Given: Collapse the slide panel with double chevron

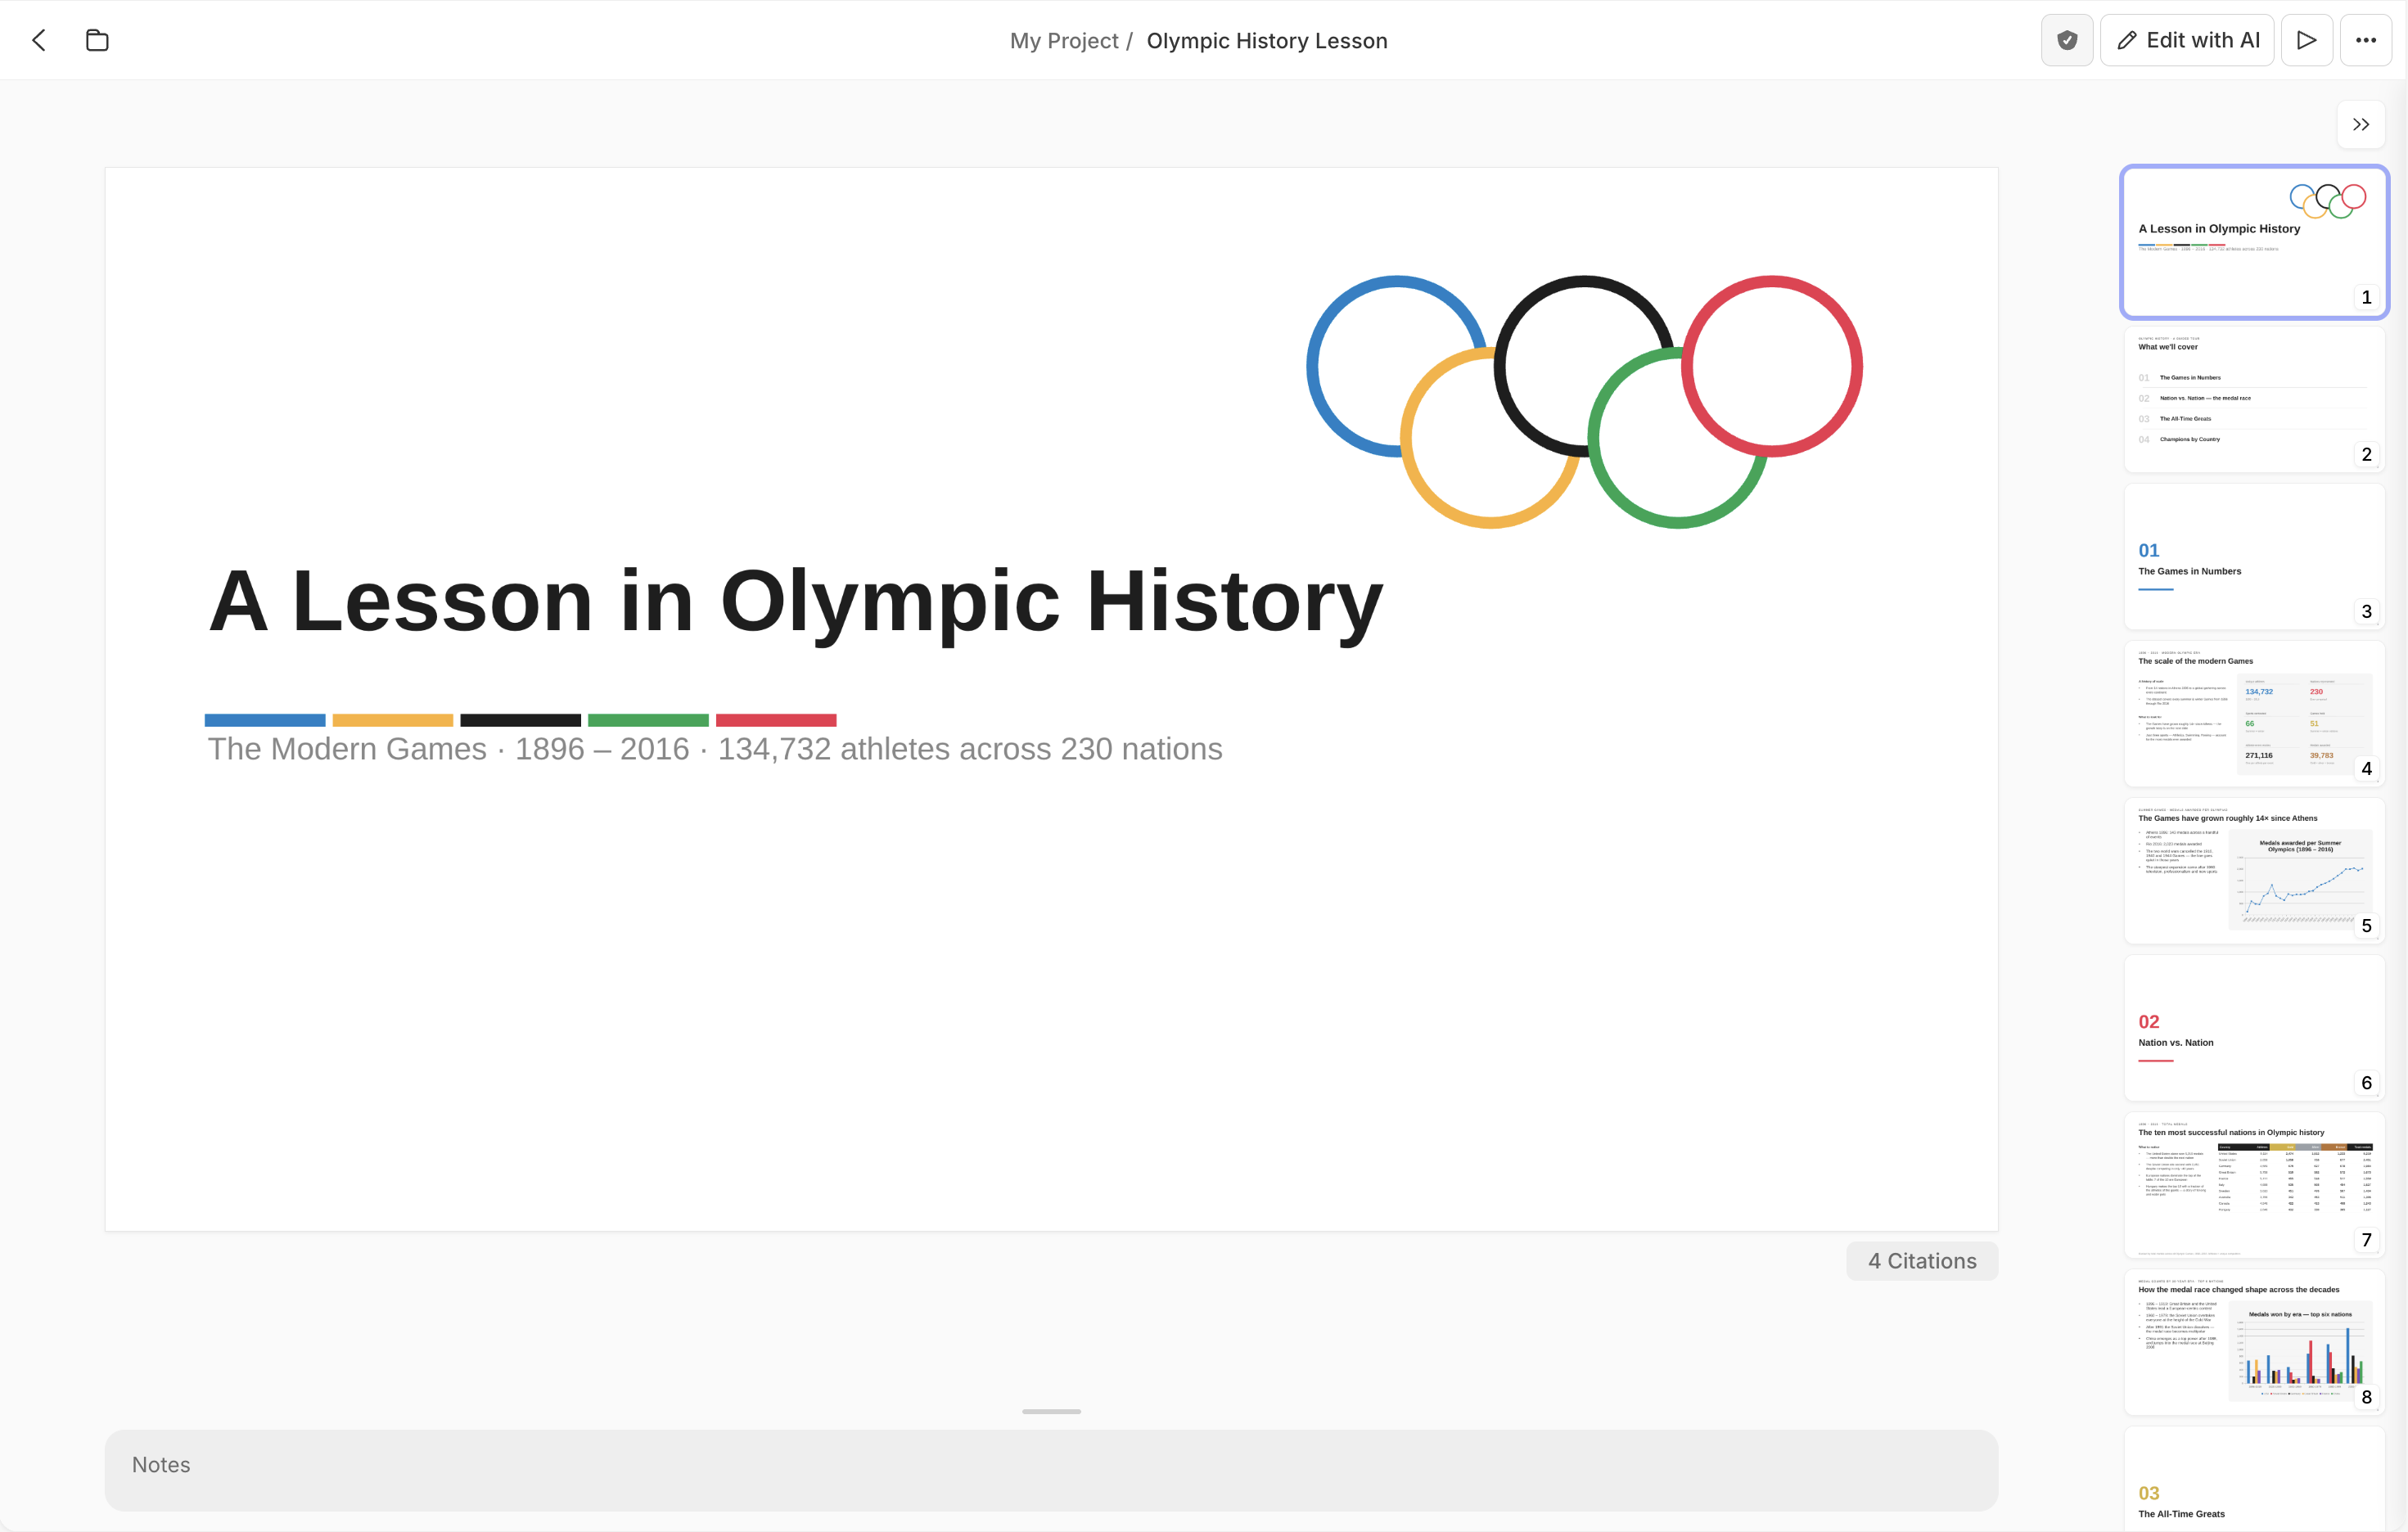Looking at the screenshot, I should tap(2361, 124).
